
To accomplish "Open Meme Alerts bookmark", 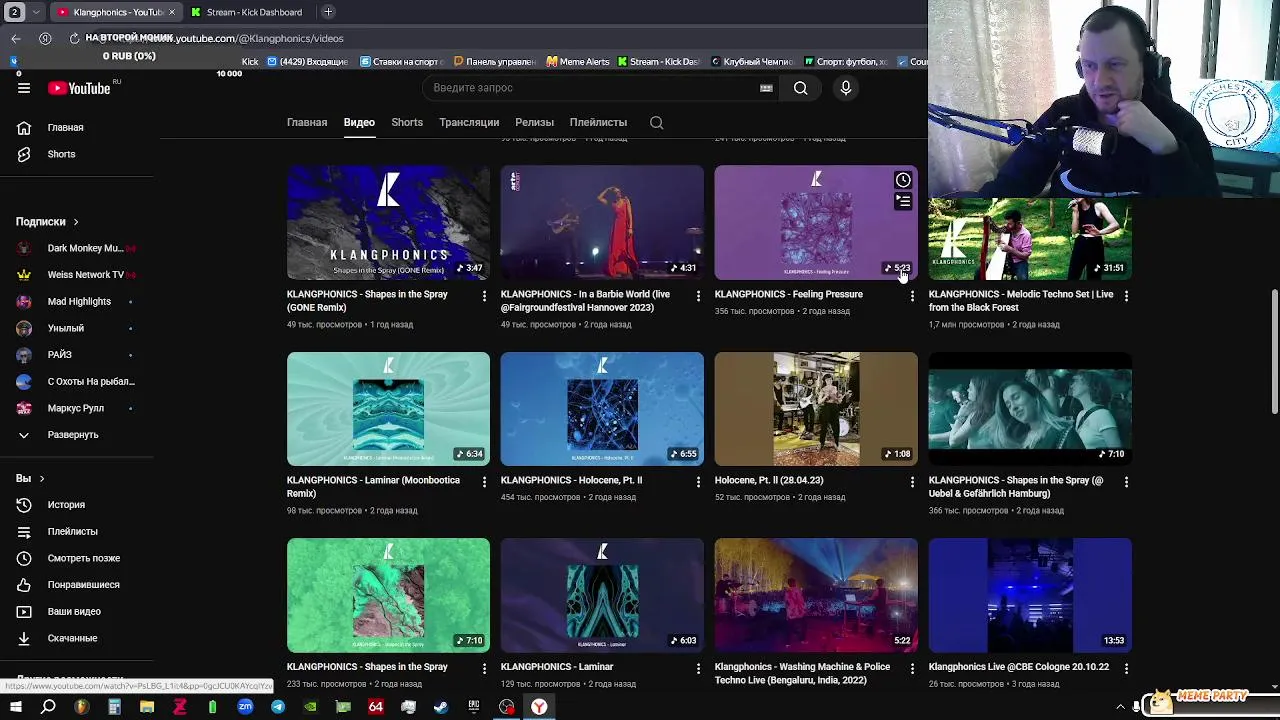I will coord(579,62).
